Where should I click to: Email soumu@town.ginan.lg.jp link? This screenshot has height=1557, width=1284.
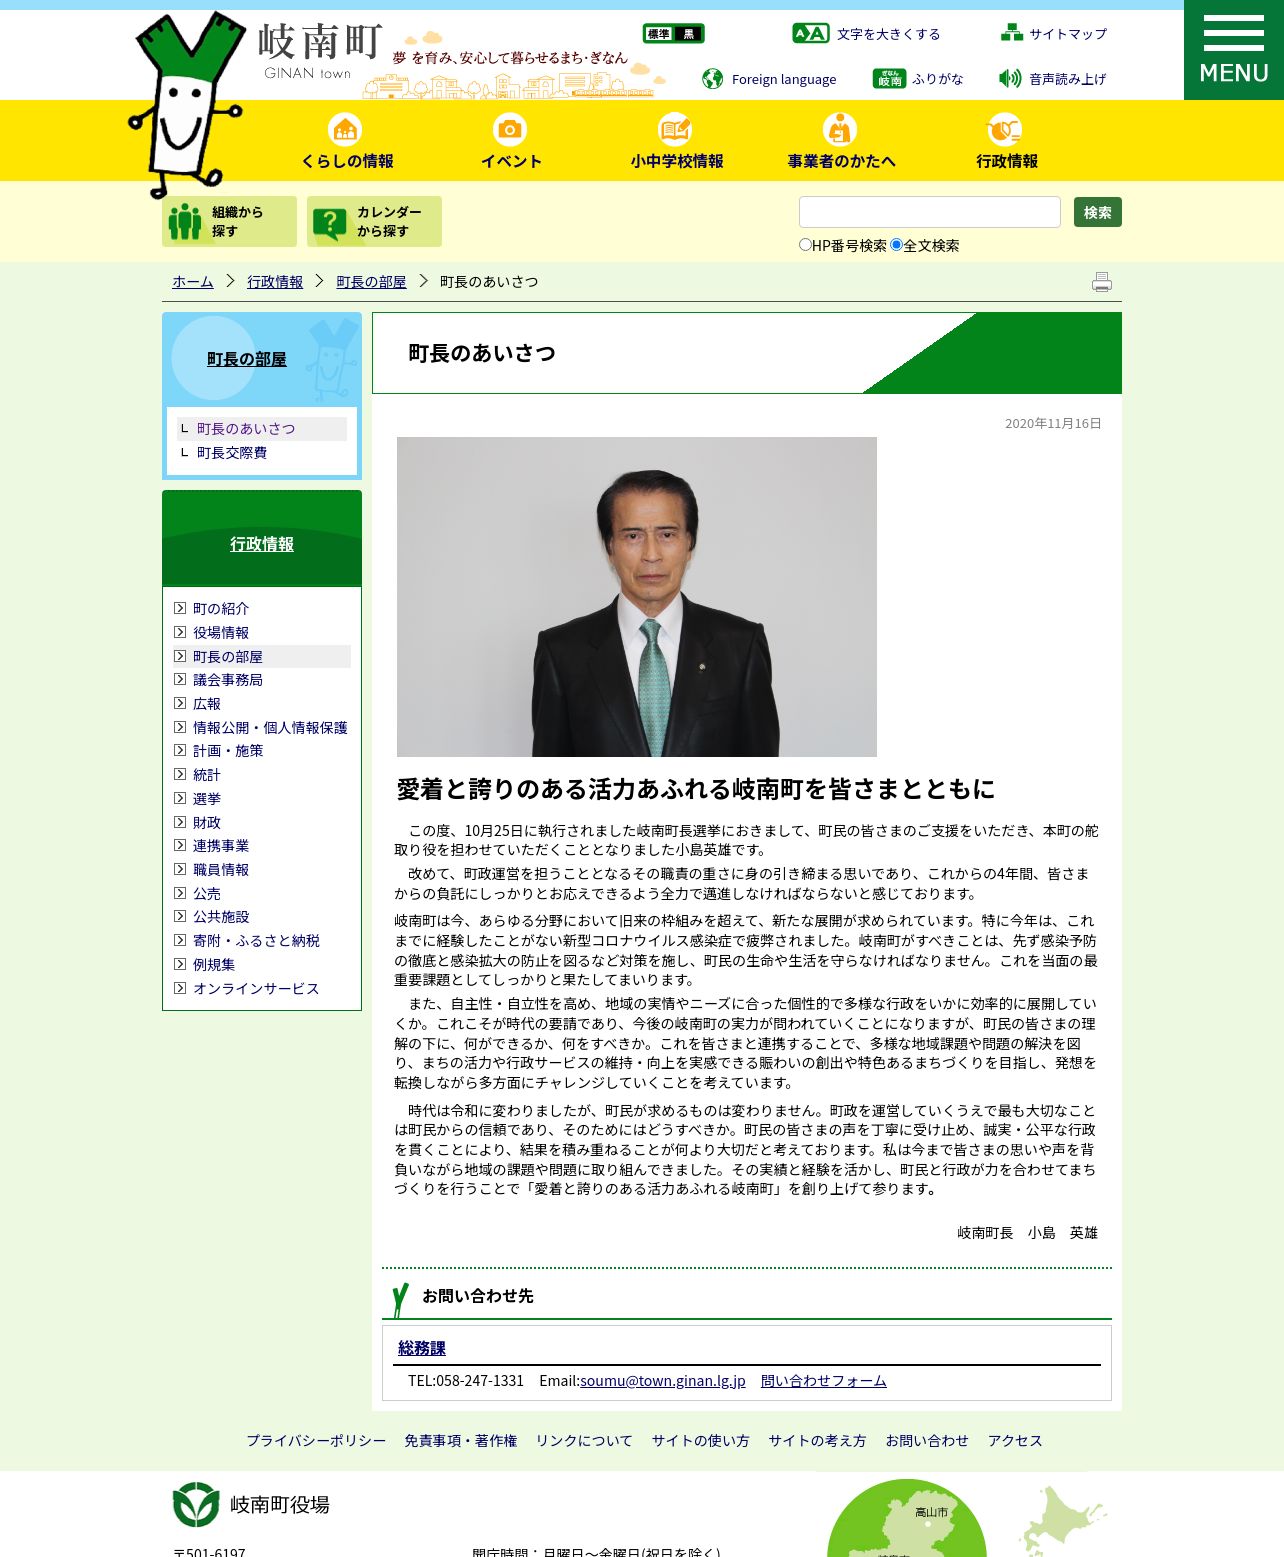(x=663, y=1380)
